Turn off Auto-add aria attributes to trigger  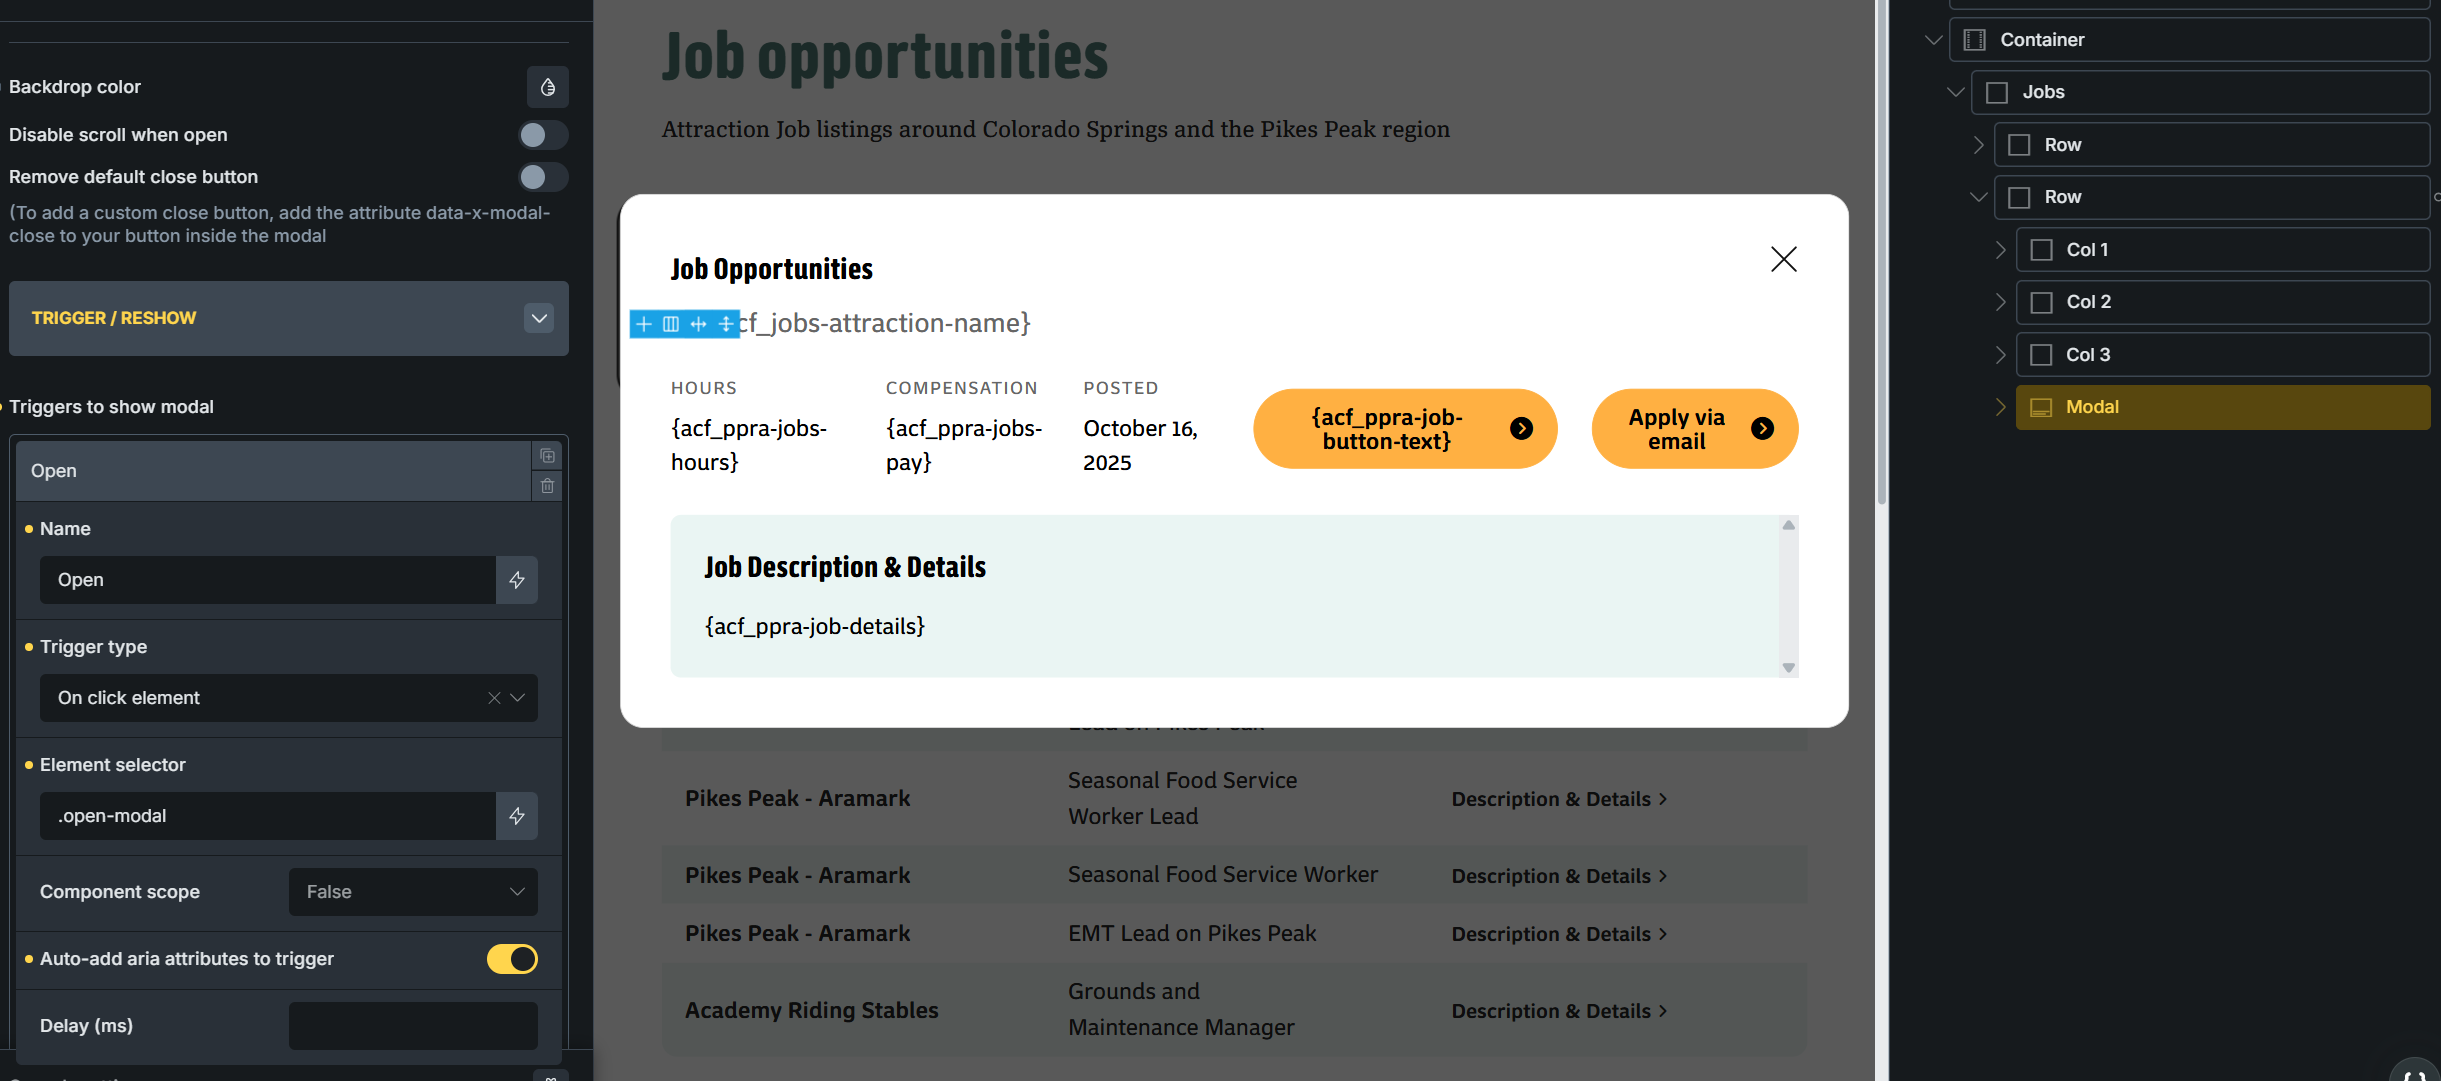(x=512, y=959)
